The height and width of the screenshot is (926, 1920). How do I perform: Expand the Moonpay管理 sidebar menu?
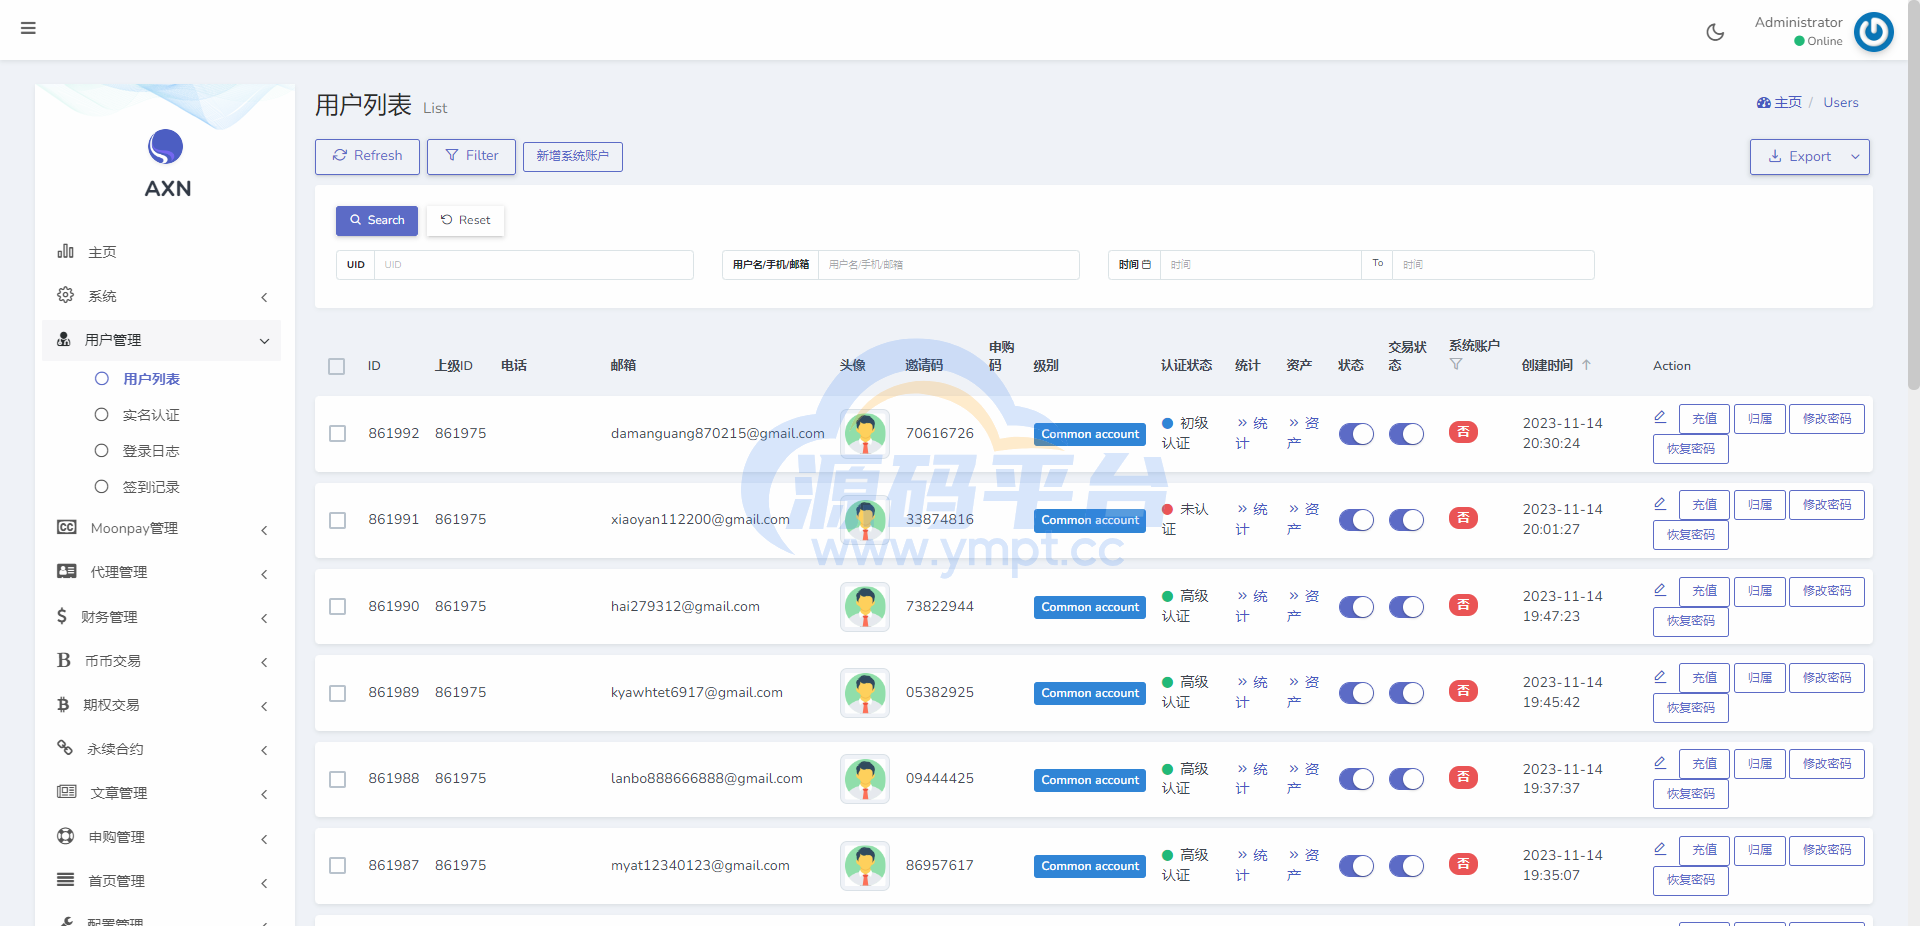(161, 528)
